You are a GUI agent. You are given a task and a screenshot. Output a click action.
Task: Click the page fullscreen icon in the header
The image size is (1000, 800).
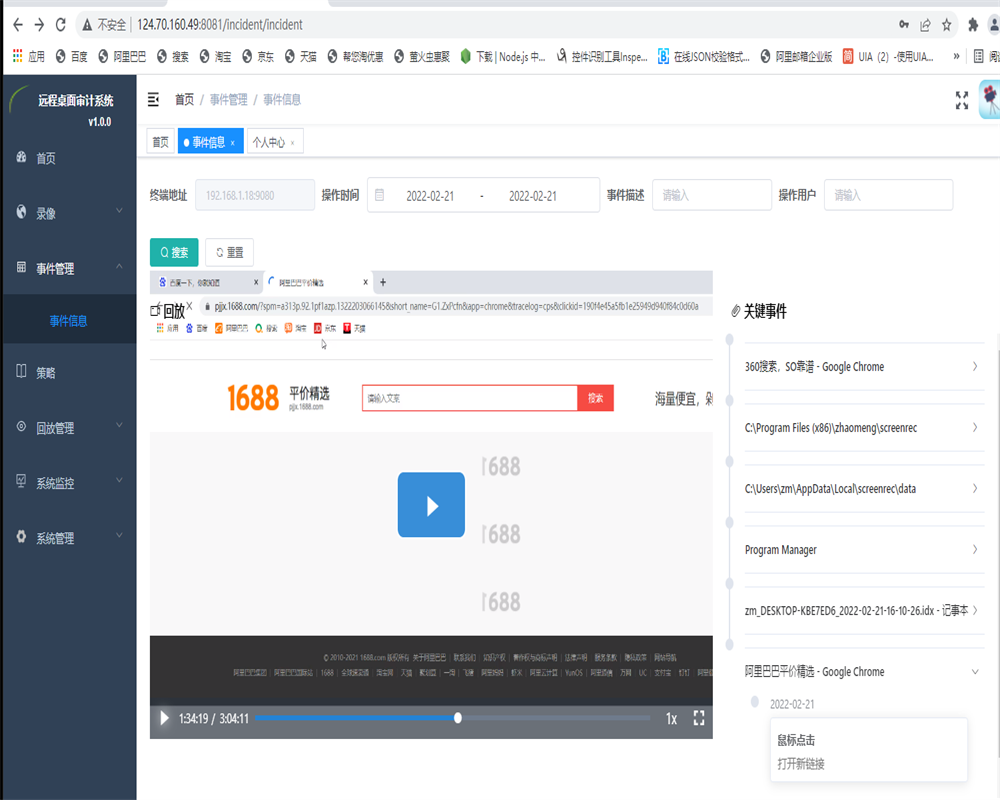click(x=962, y=99)
